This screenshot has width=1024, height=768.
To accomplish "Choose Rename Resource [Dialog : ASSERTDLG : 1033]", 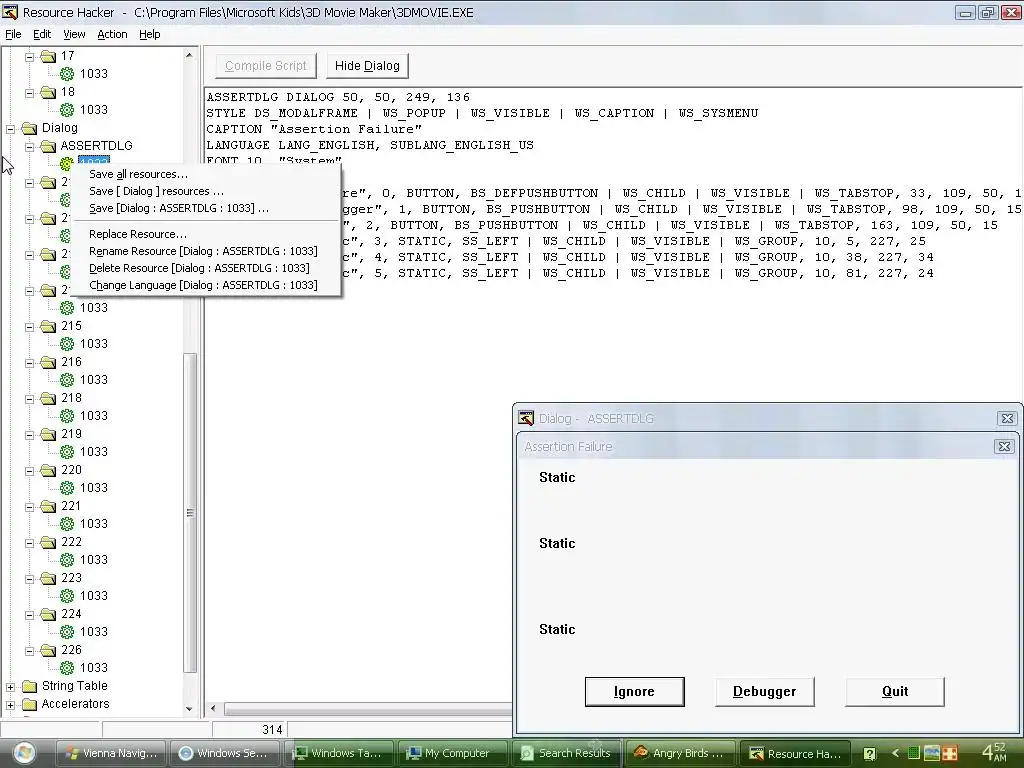I will 203,251.
